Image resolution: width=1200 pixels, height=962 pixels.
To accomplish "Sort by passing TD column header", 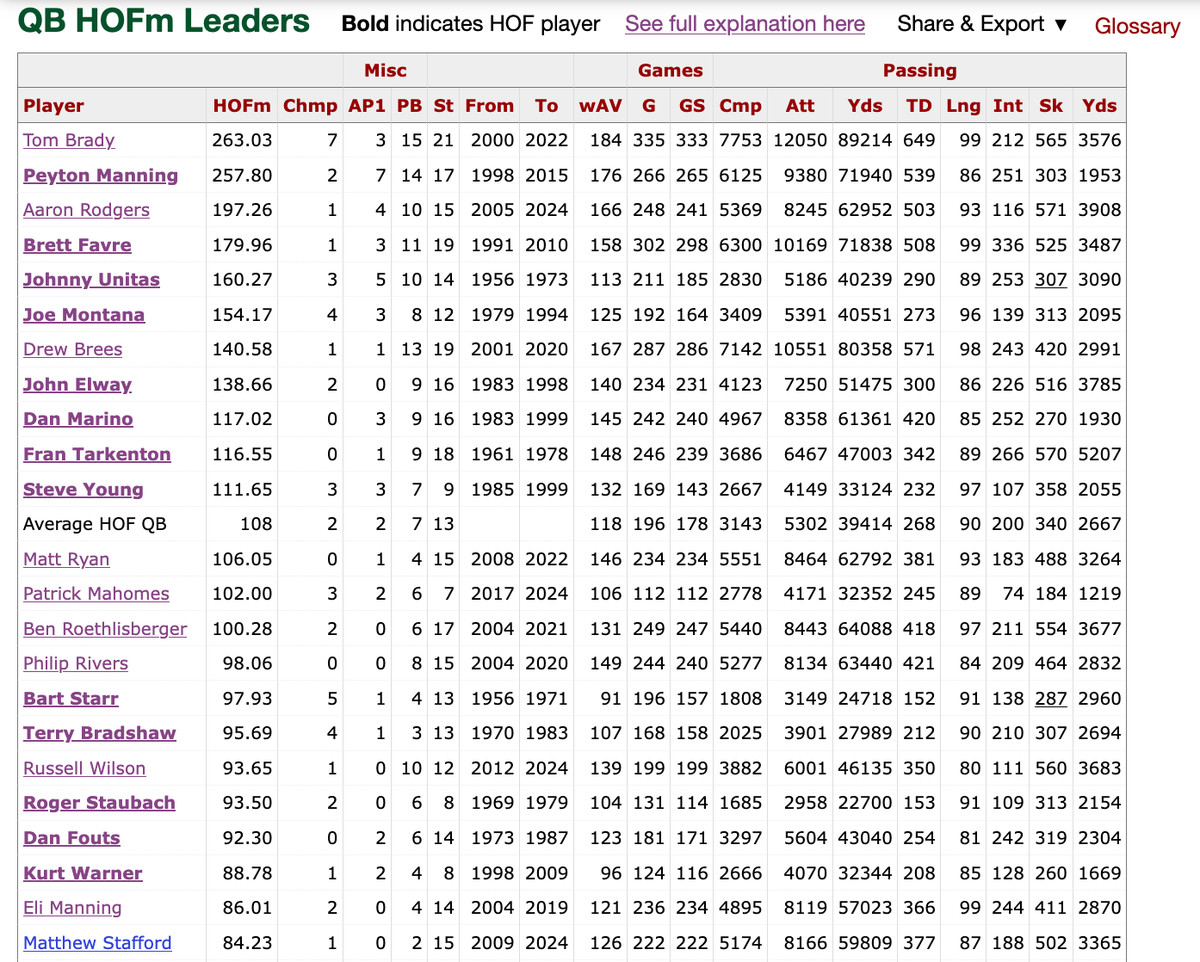I will pos(918,106).
